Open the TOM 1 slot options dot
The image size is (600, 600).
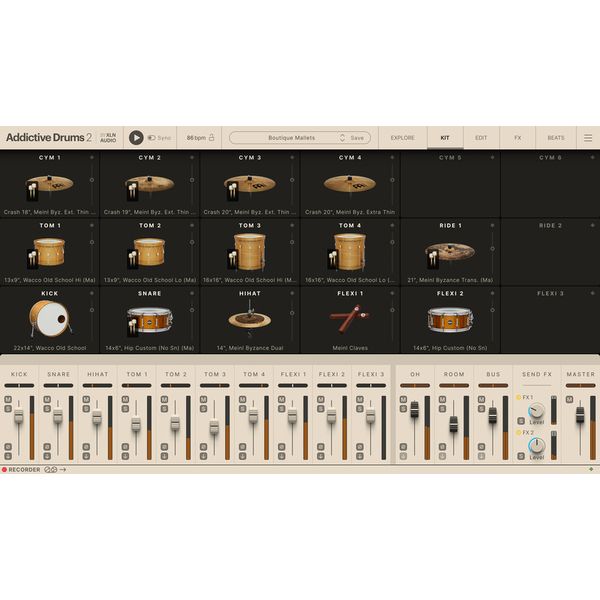coord(92,225)
